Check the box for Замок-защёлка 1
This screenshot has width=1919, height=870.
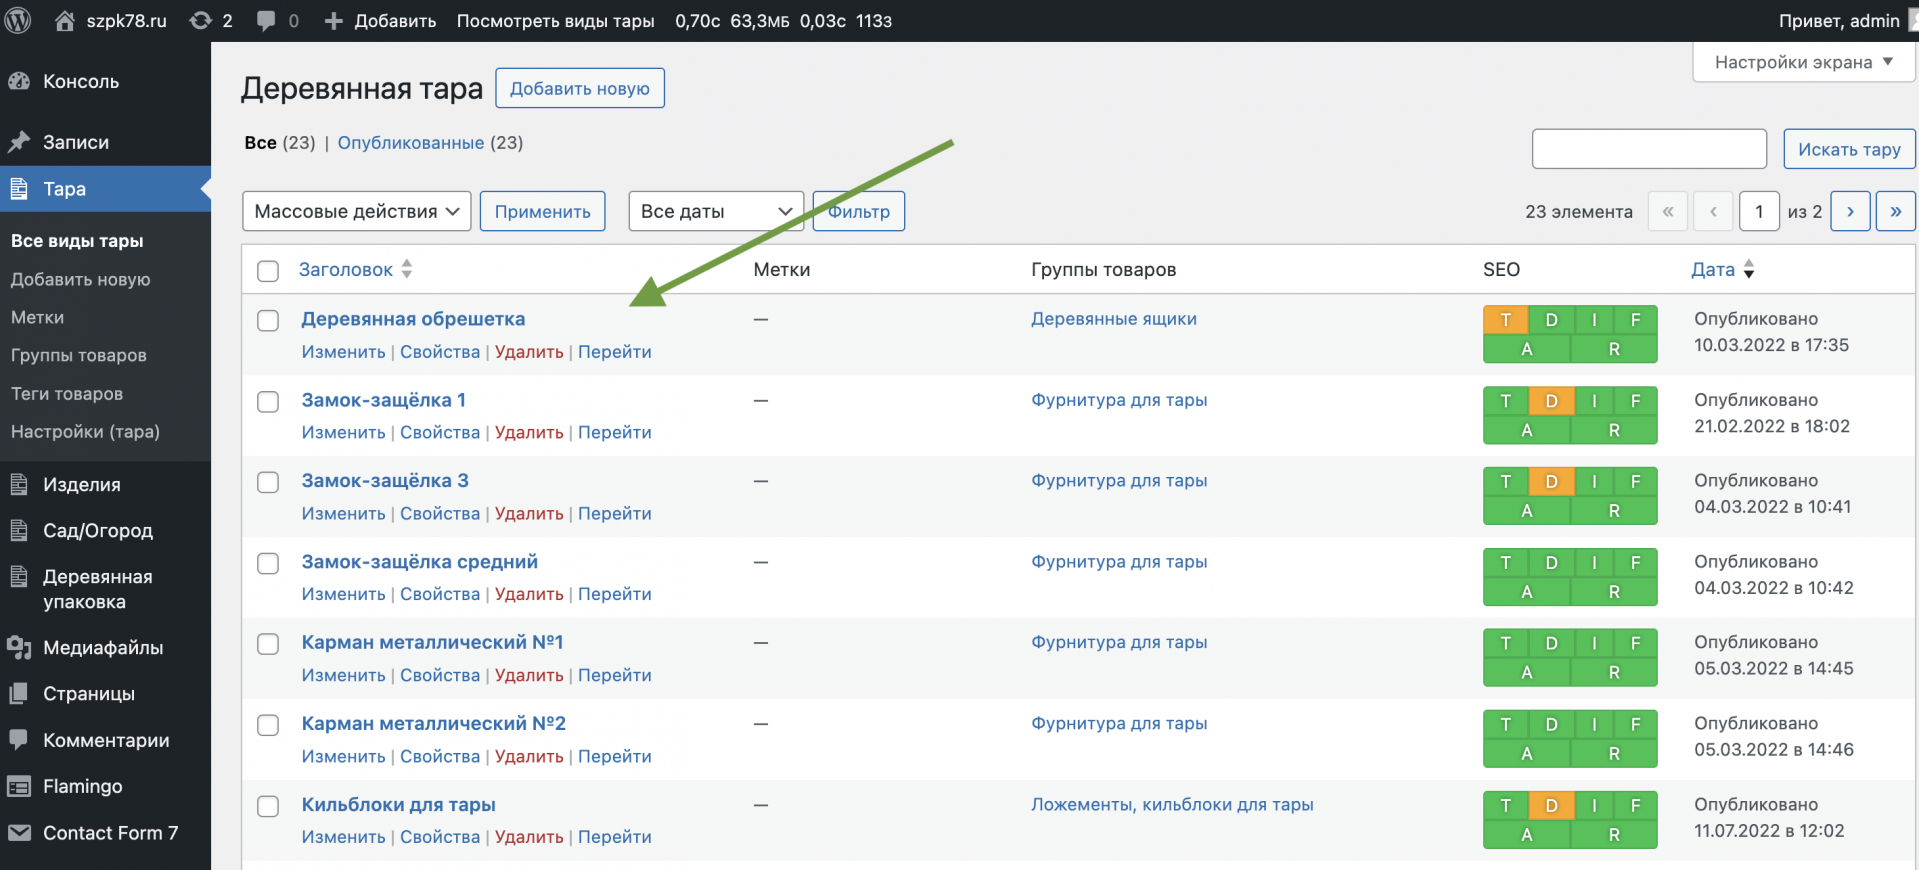point(268,402)
